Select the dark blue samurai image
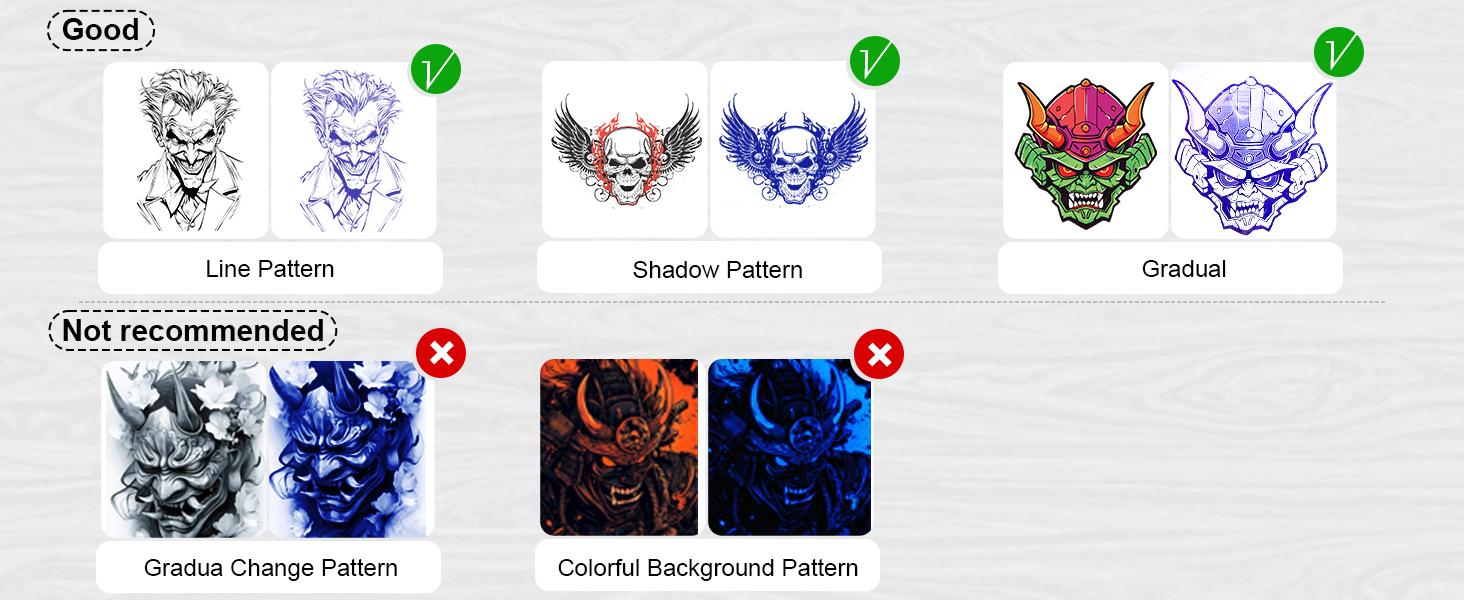The height and width of the screenshot is (600, 1464). tap(790, 448)
